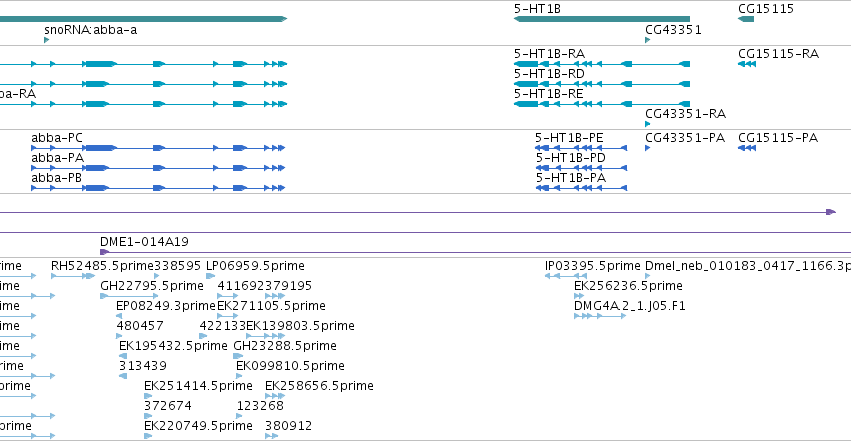Select the abba-PB protein track glyph

point(158,188)
